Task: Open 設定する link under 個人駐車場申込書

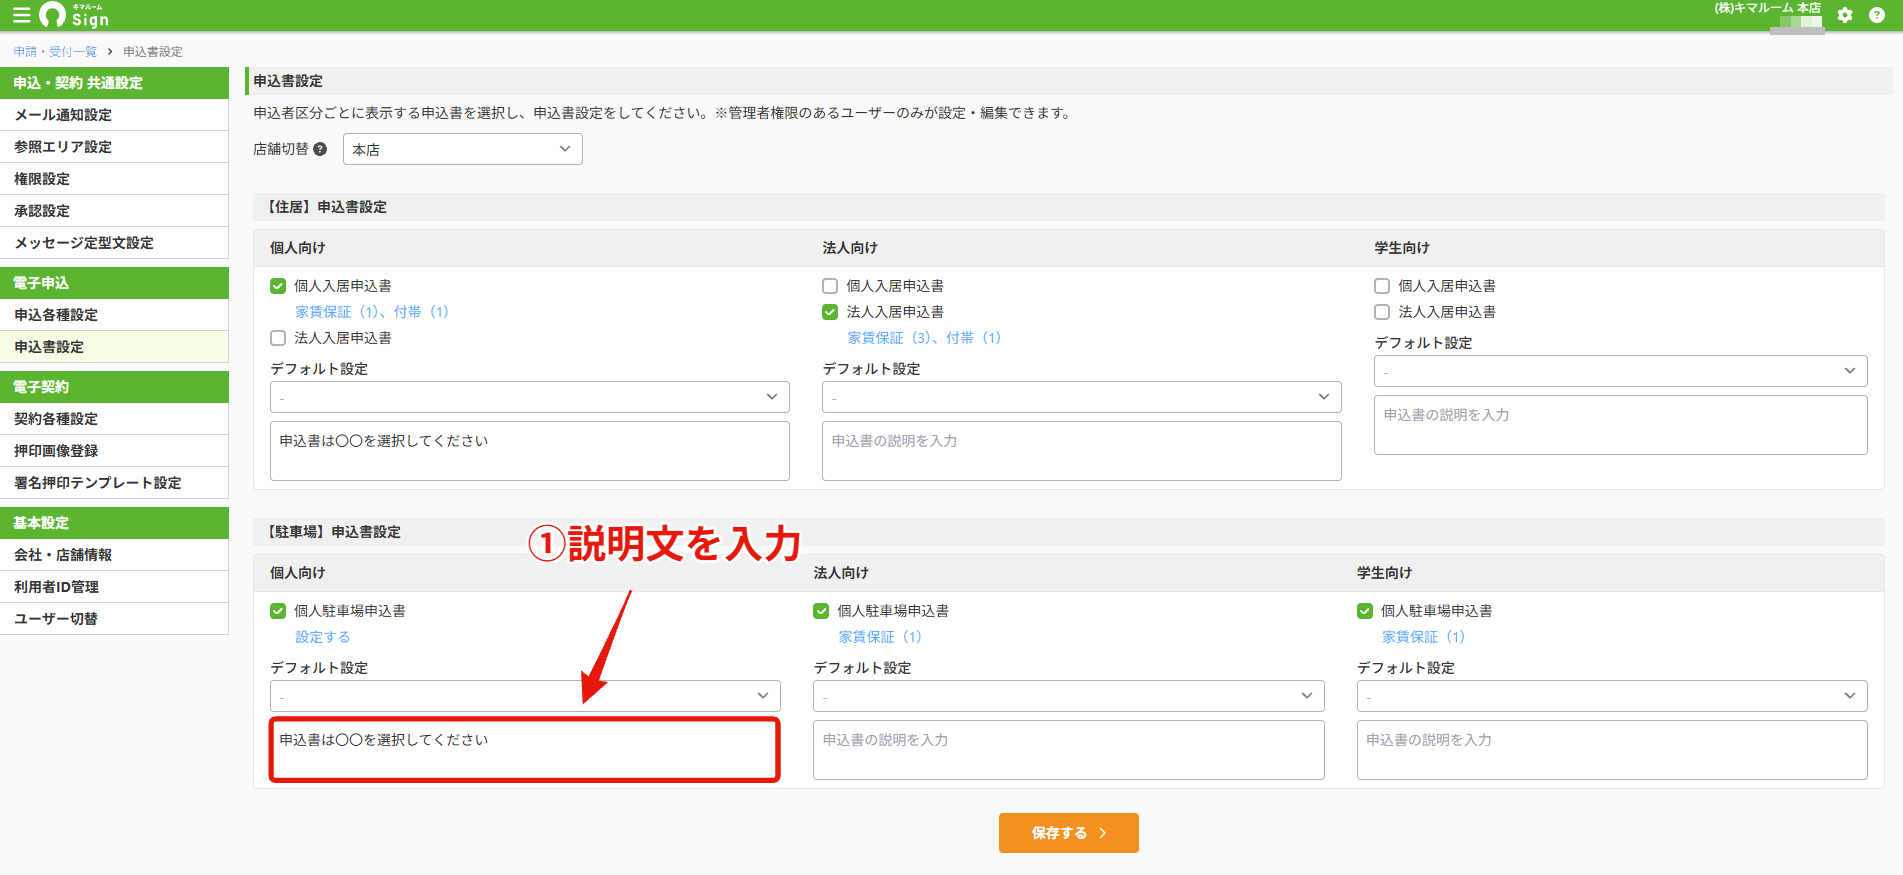Action: pos(323,637)
